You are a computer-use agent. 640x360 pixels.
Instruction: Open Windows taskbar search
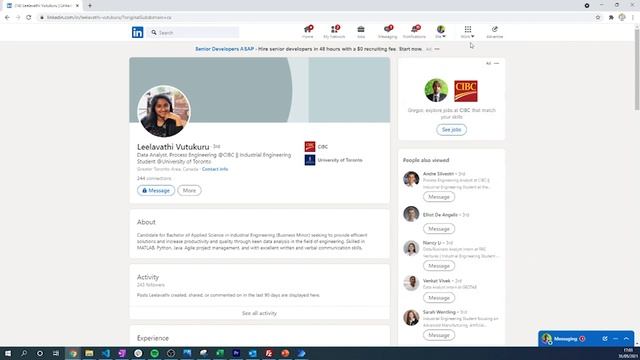[24, 353]
